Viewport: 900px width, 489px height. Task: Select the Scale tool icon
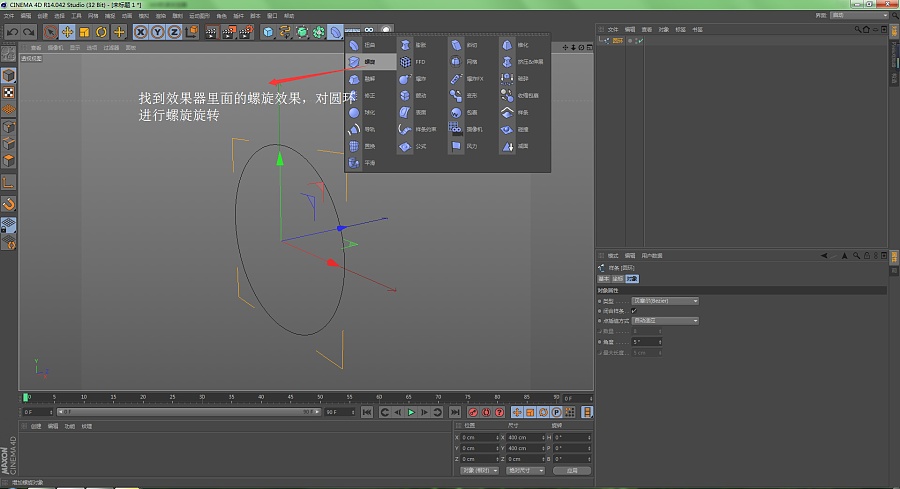click(x=84, y=32)
